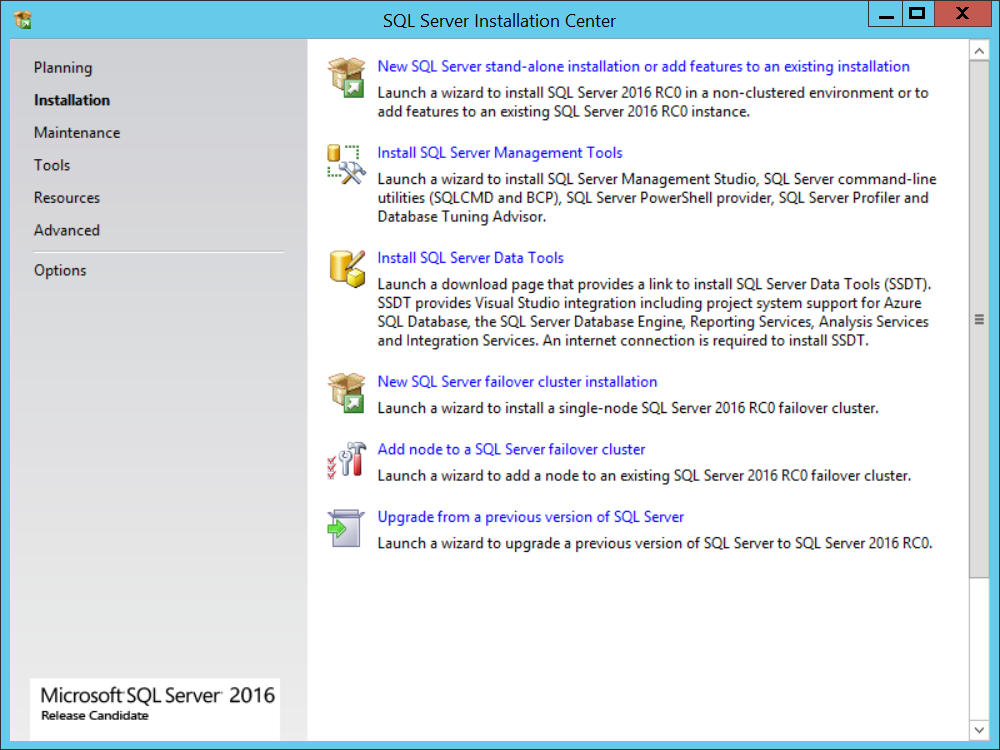Image resolution: width=1000 pixels, height=750 pixels.
Task: Click the green Upgrade arrow icon
Action: coord(347,527)
